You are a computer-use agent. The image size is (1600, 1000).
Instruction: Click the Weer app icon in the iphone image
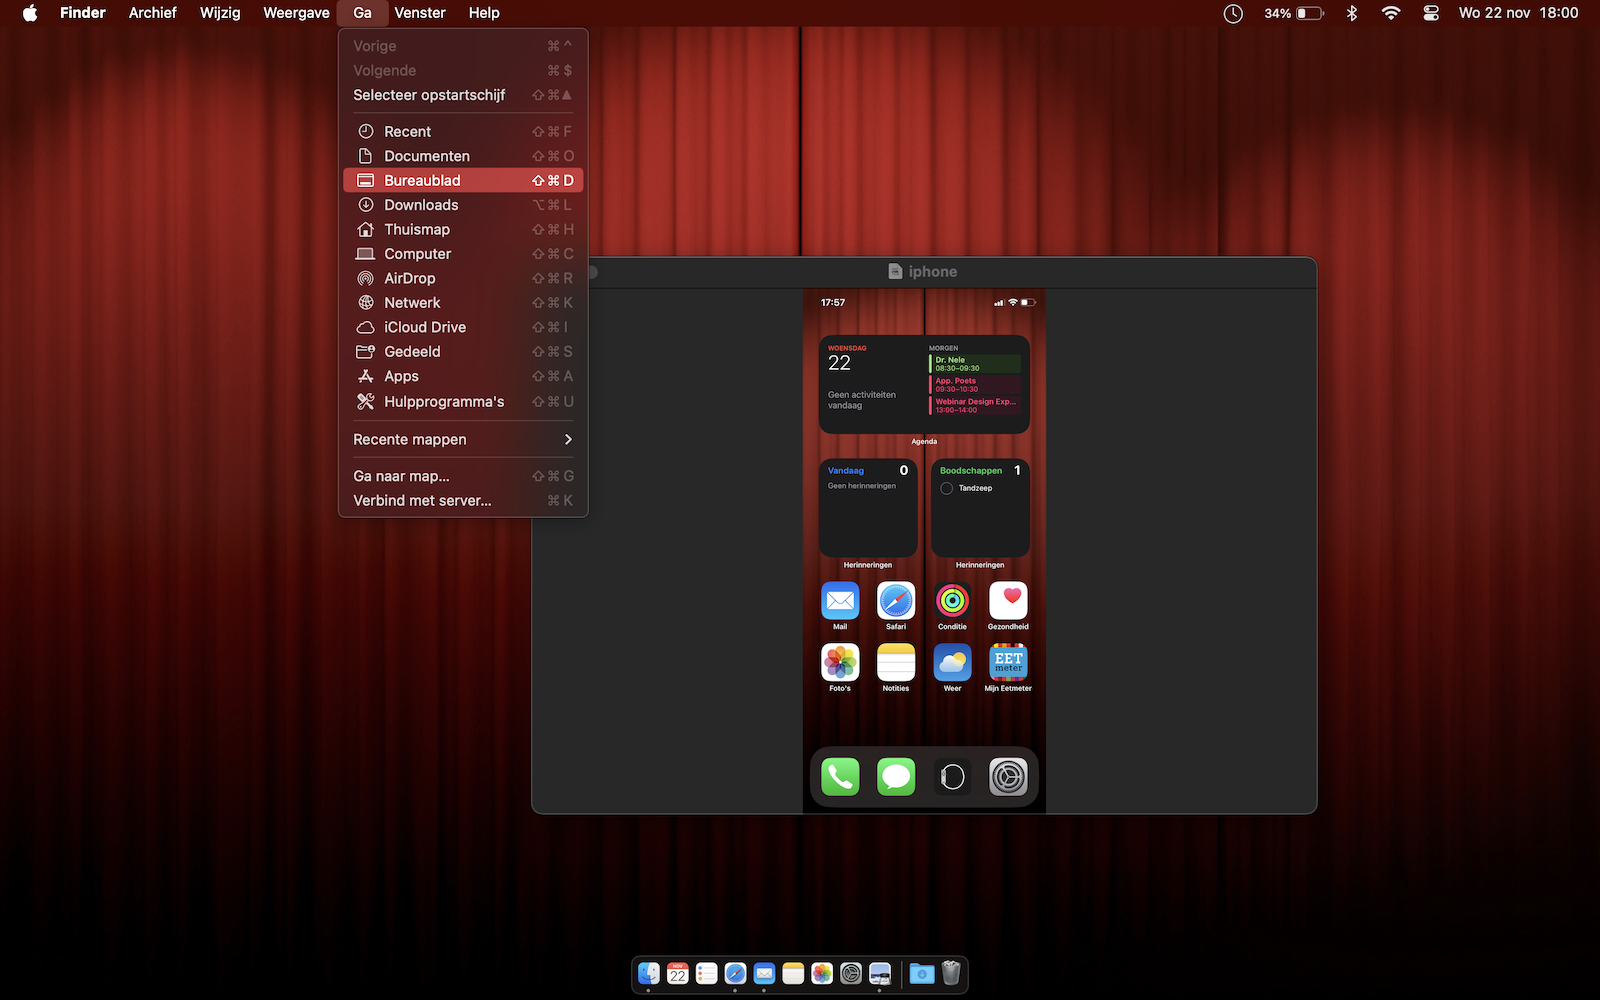tap(952, 662)
